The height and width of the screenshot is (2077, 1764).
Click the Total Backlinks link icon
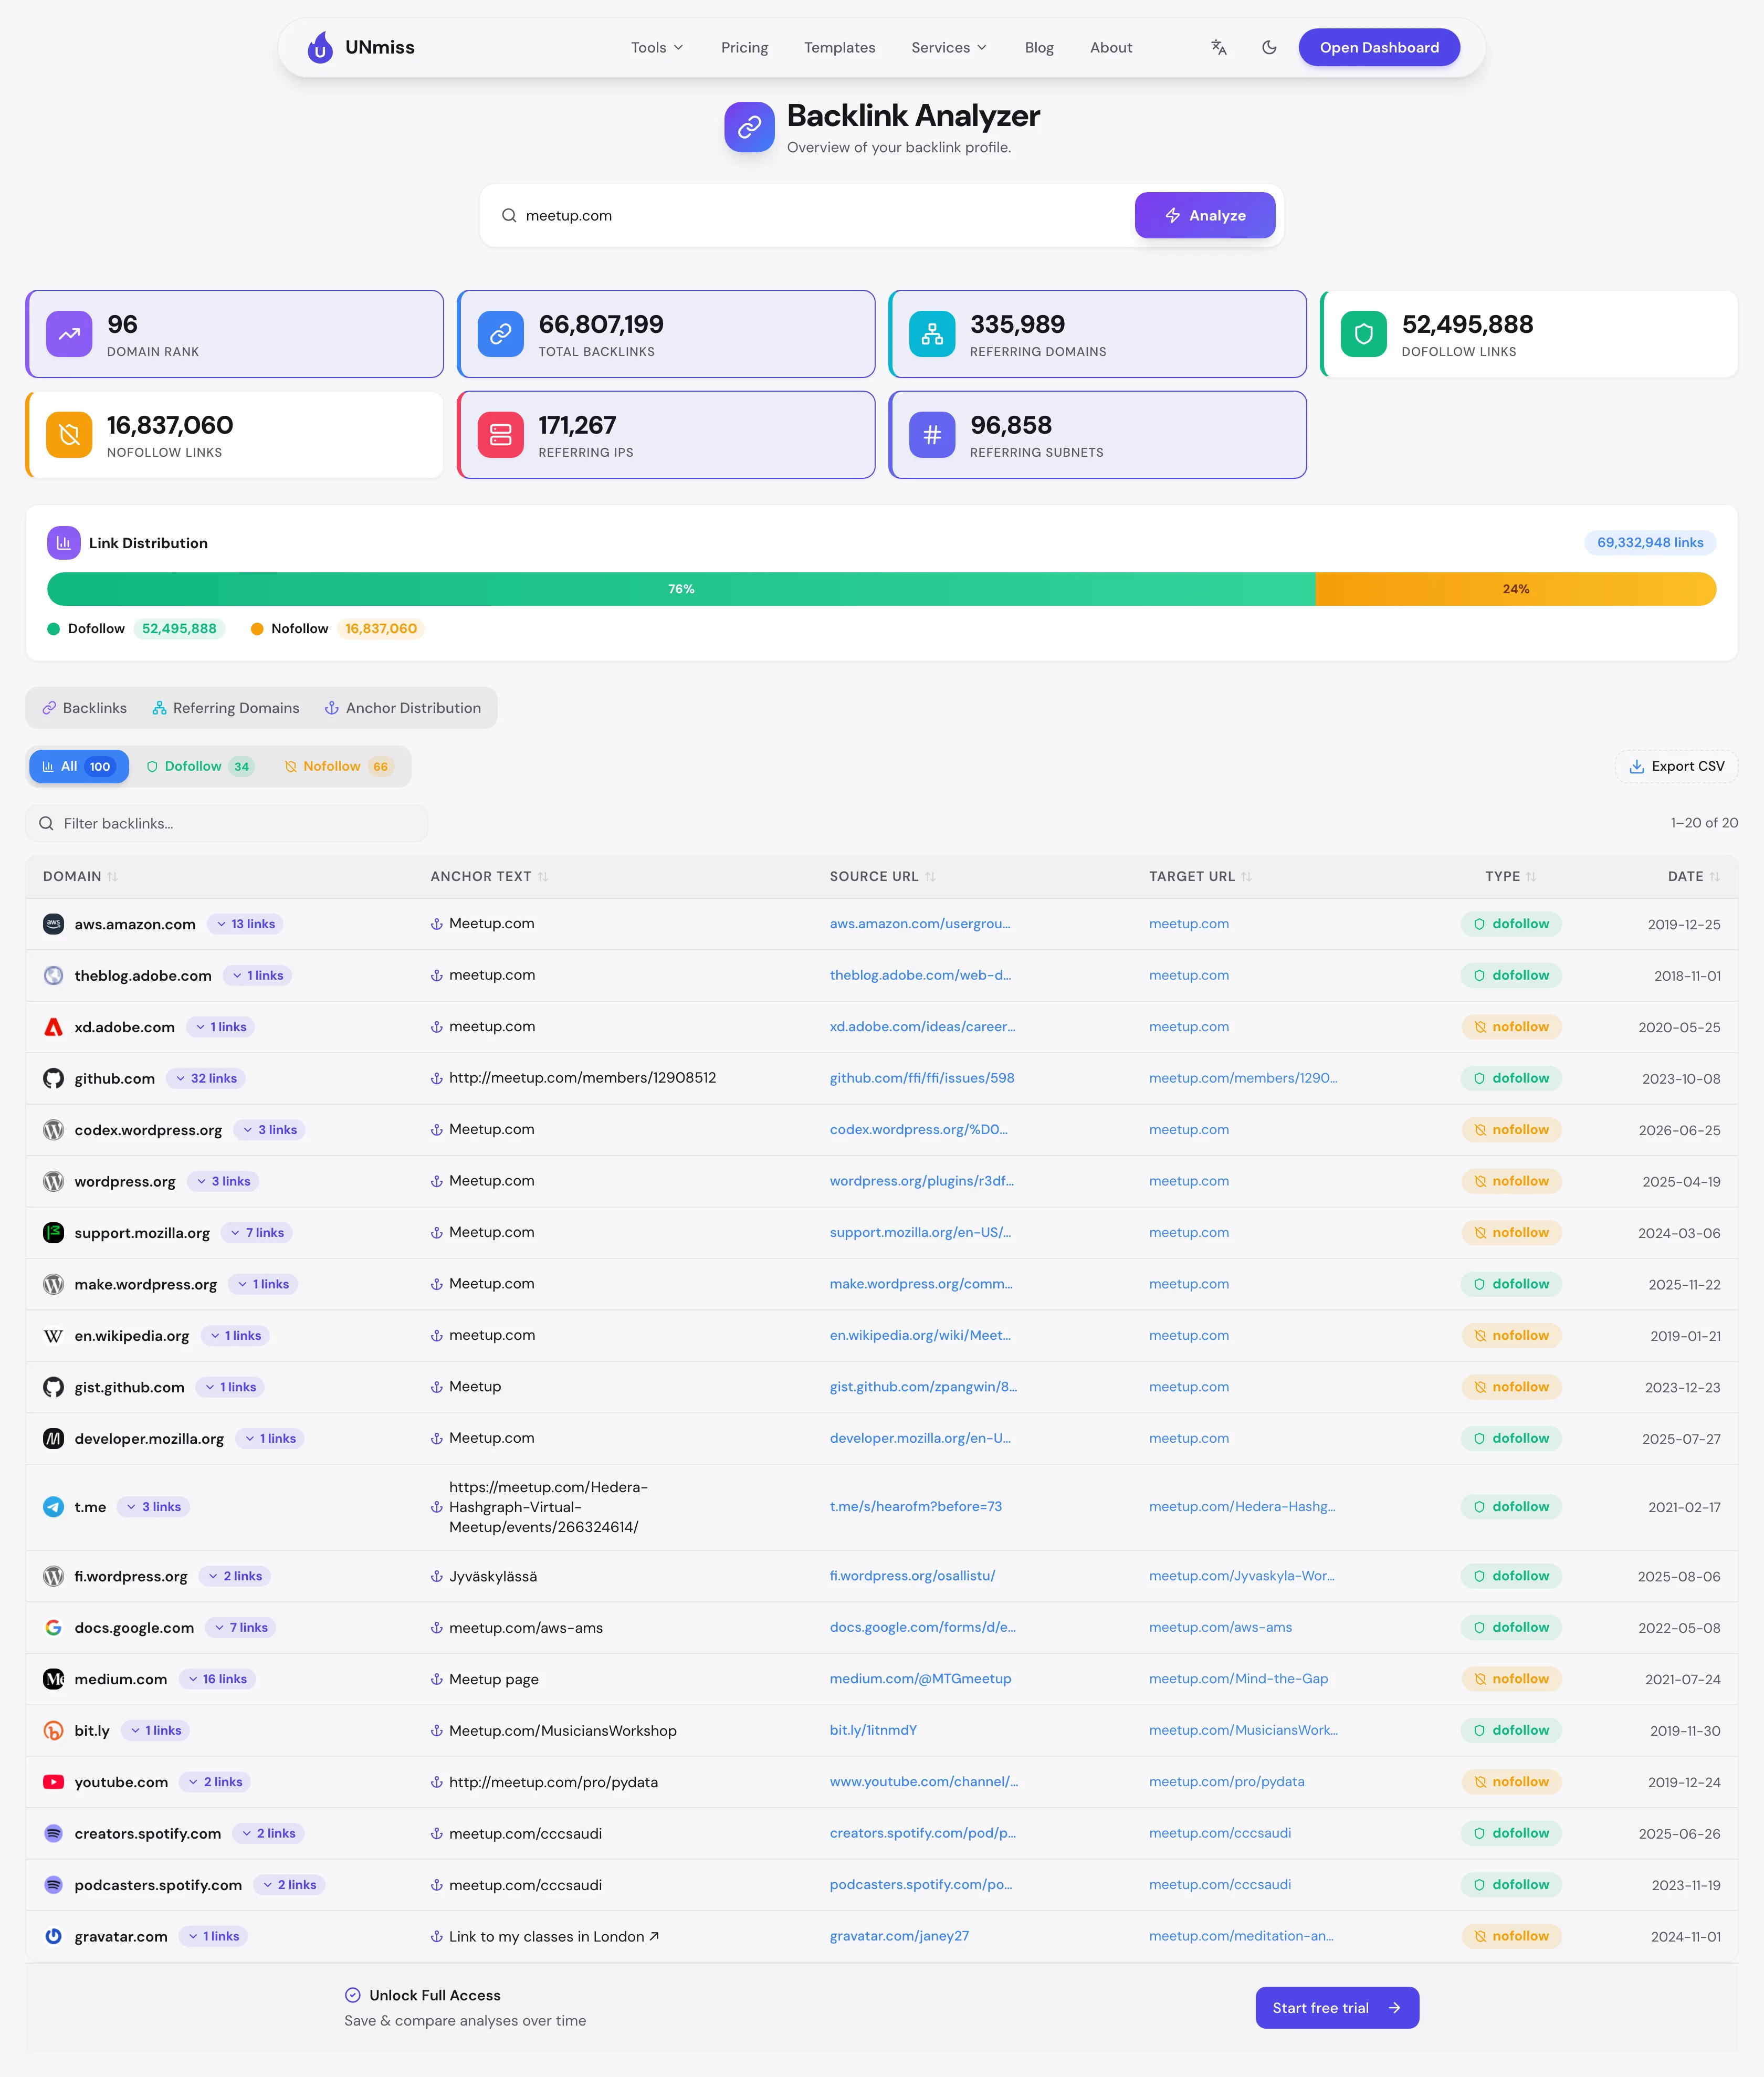(501, 334)
